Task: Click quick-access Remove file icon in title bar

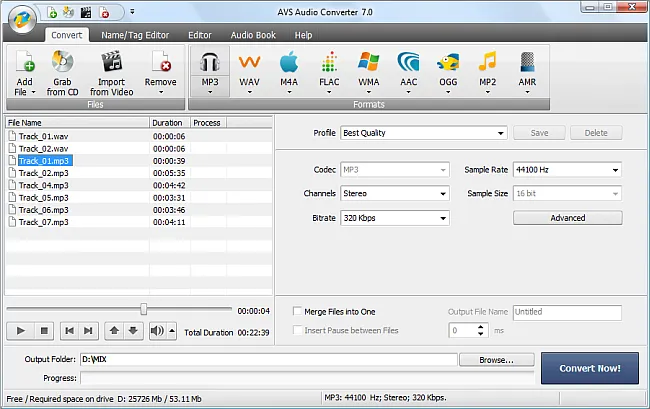Action: tap(104, 13)
